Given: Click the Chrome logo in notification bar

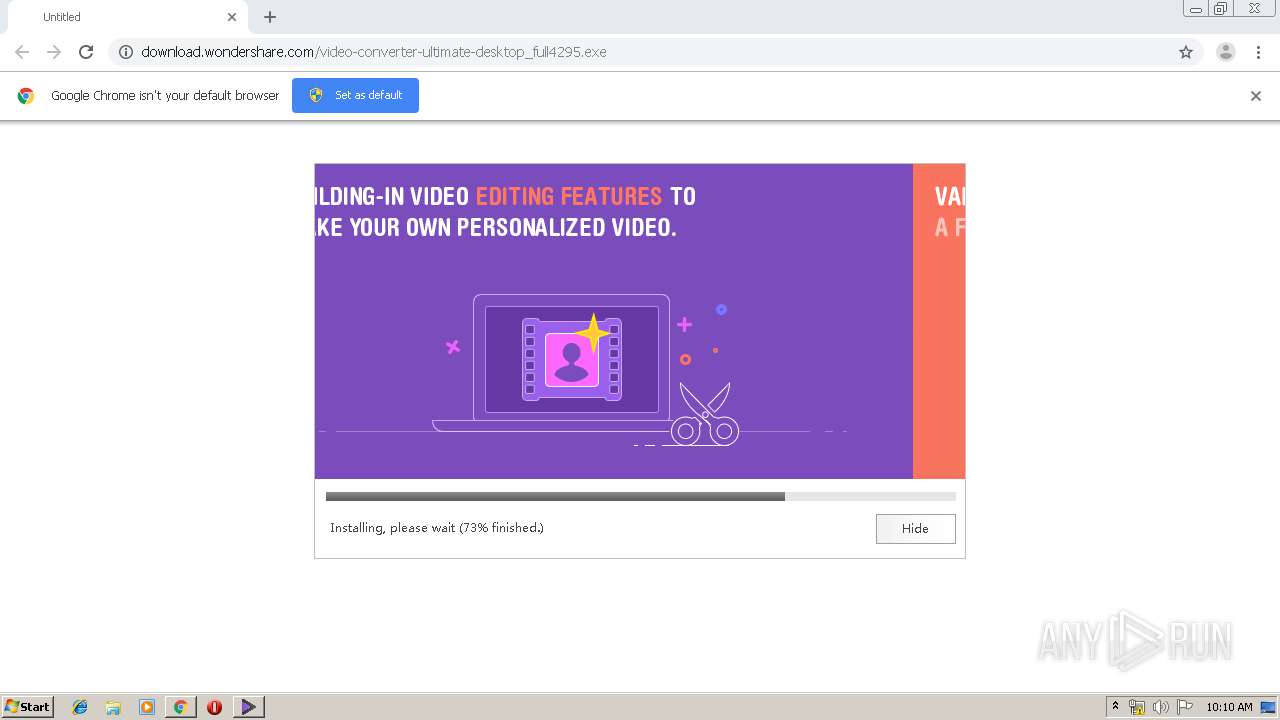Looking at the screenshot, I should (26, 96).
